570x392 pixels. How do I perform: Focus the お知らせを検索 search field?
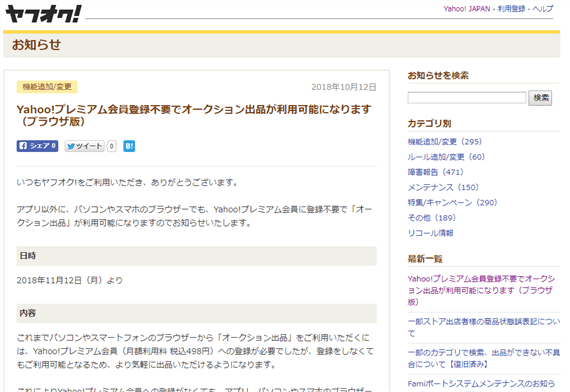point(467,98)
